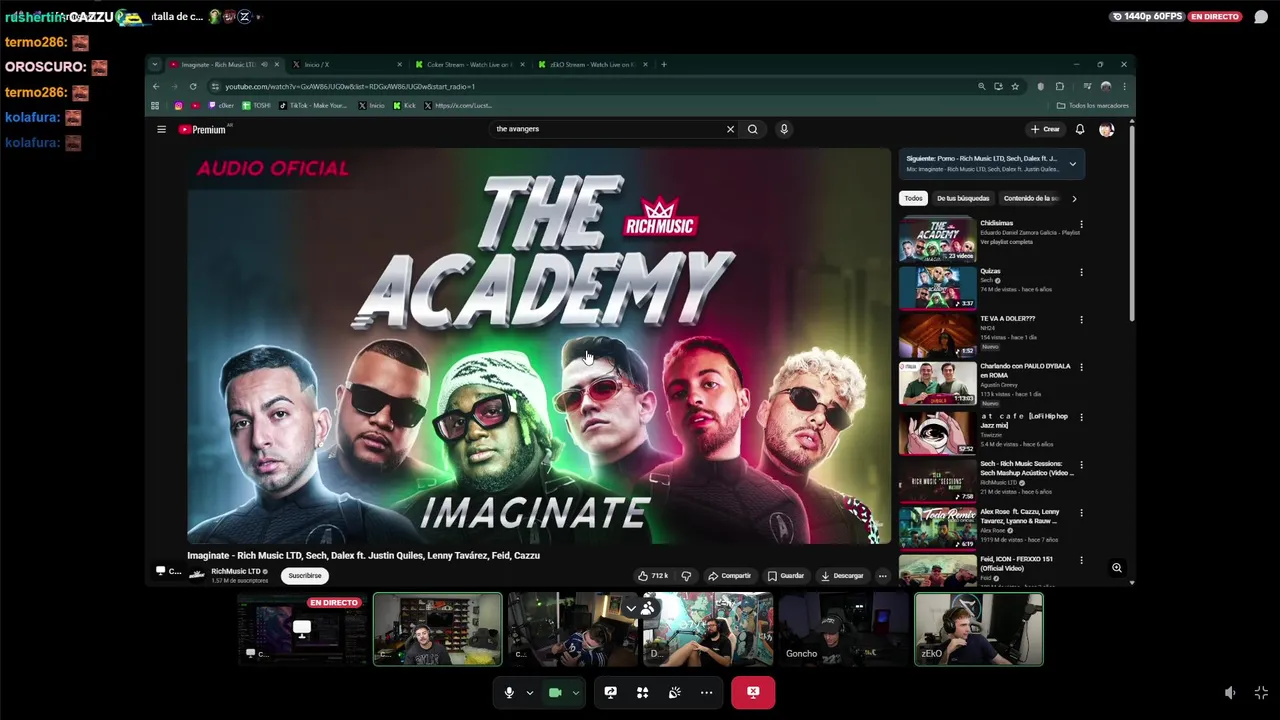Open YouTube hamburger guide menu
This screenshot has width=1280, height=720.
[x=161, y=129]
